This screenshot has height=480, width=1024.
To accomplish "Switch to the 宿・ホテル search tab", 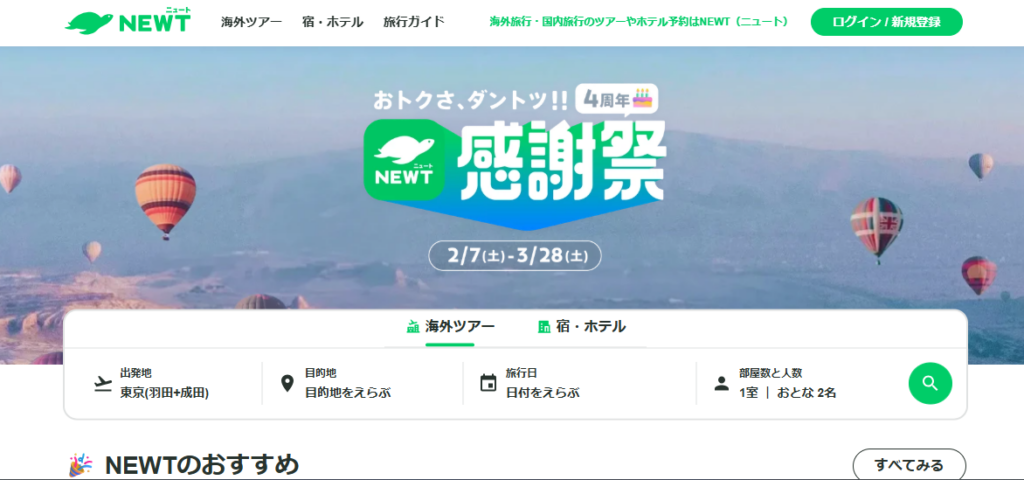I will 581,327.
